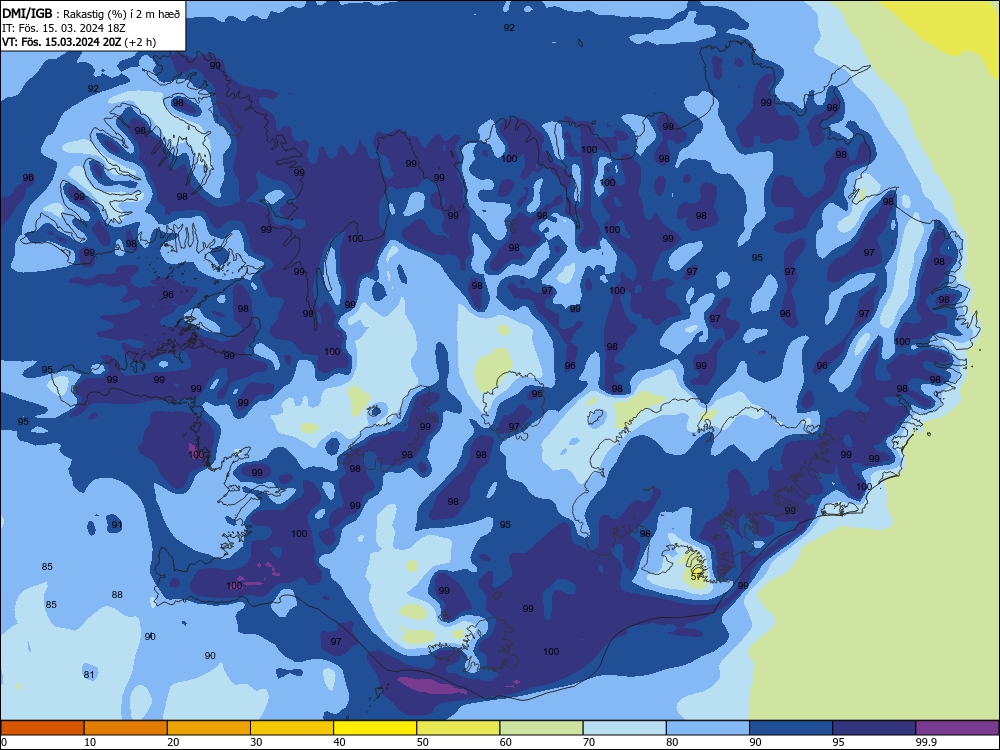The width and height of the screenshot is (1000, 750).
Task: Pick the purple 99.9+ legend swatch
Action: tap(957, 728)
